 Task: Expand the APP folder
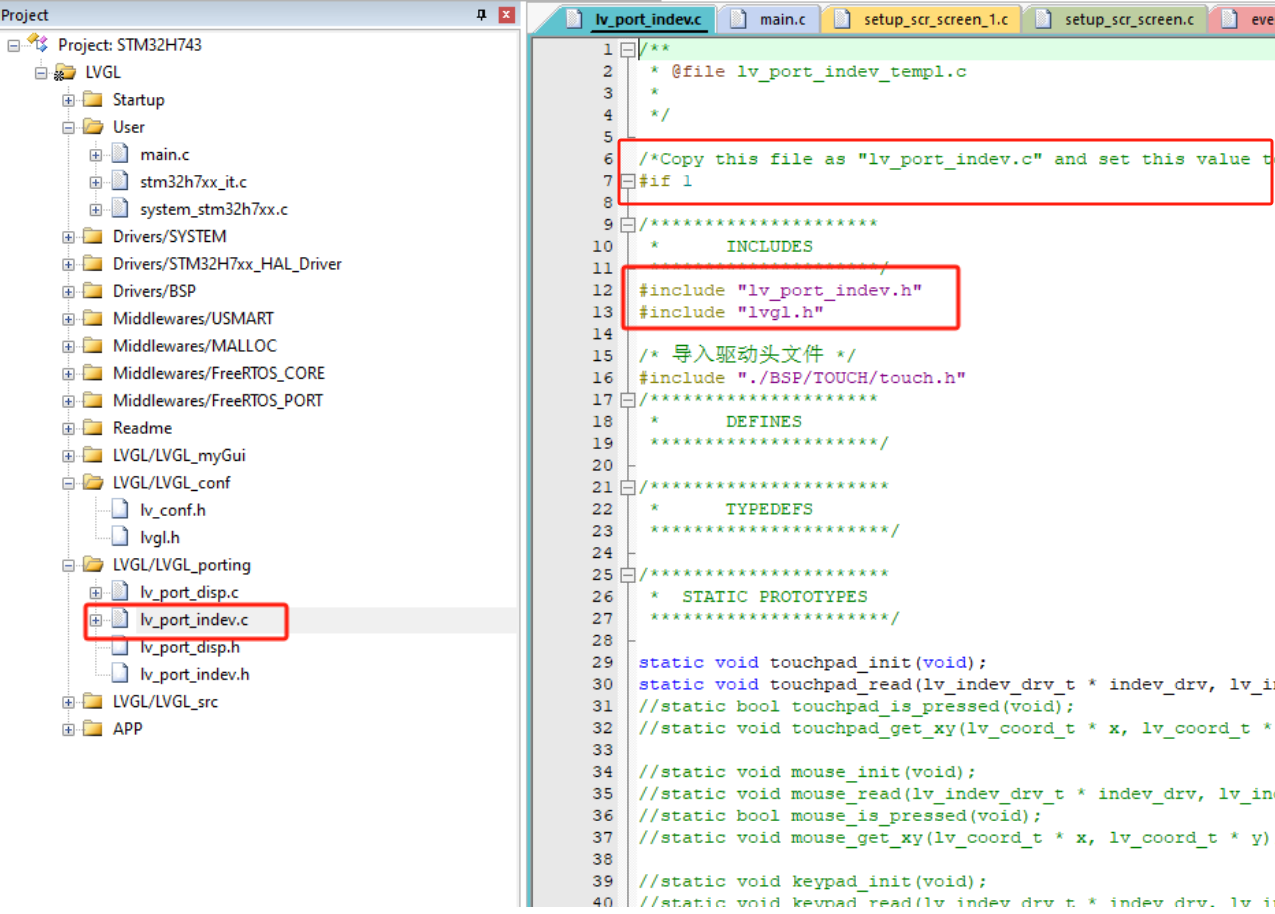pos(68,729)
